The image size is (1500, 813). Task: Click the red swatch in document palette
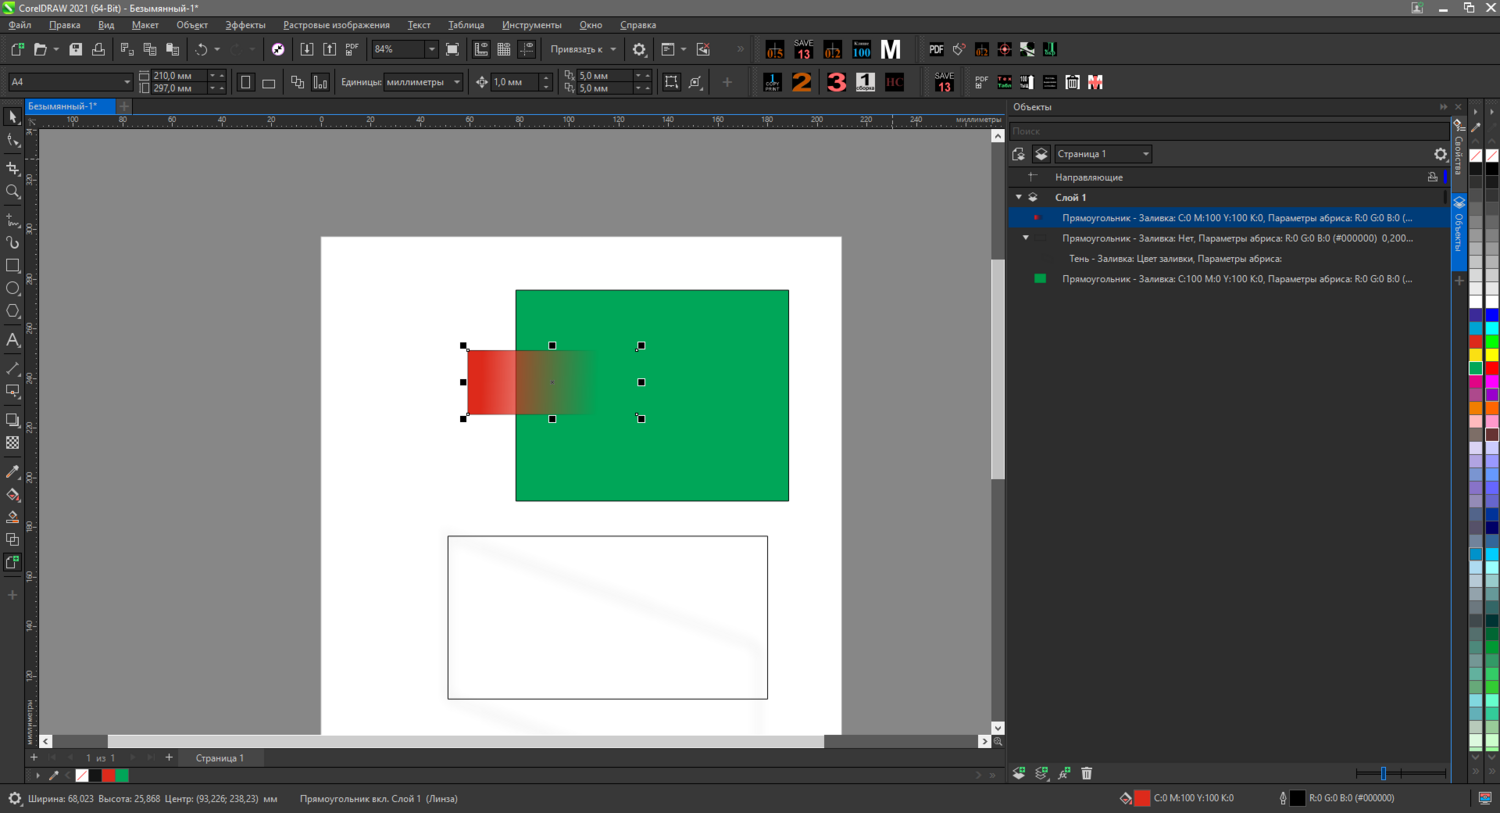tap(109, 775)
